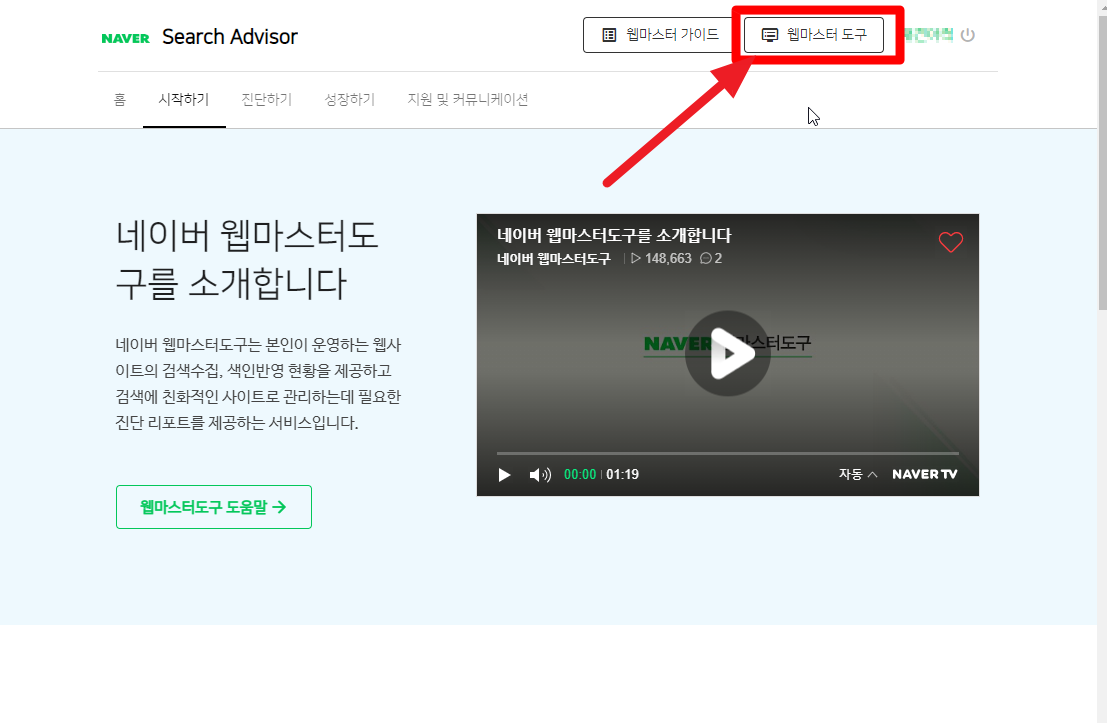The height and width of the screenshot is (723, 1107).
Task: Click the video title 네이버 웹마스터도구를 소개합니다
Action: 614,236
